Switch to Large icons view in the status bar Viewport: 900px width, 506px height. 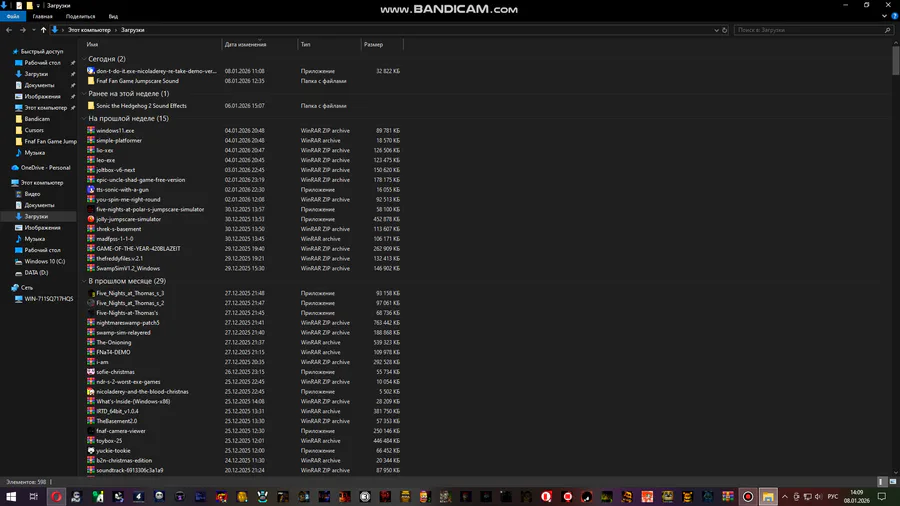[x=893, y=482]
